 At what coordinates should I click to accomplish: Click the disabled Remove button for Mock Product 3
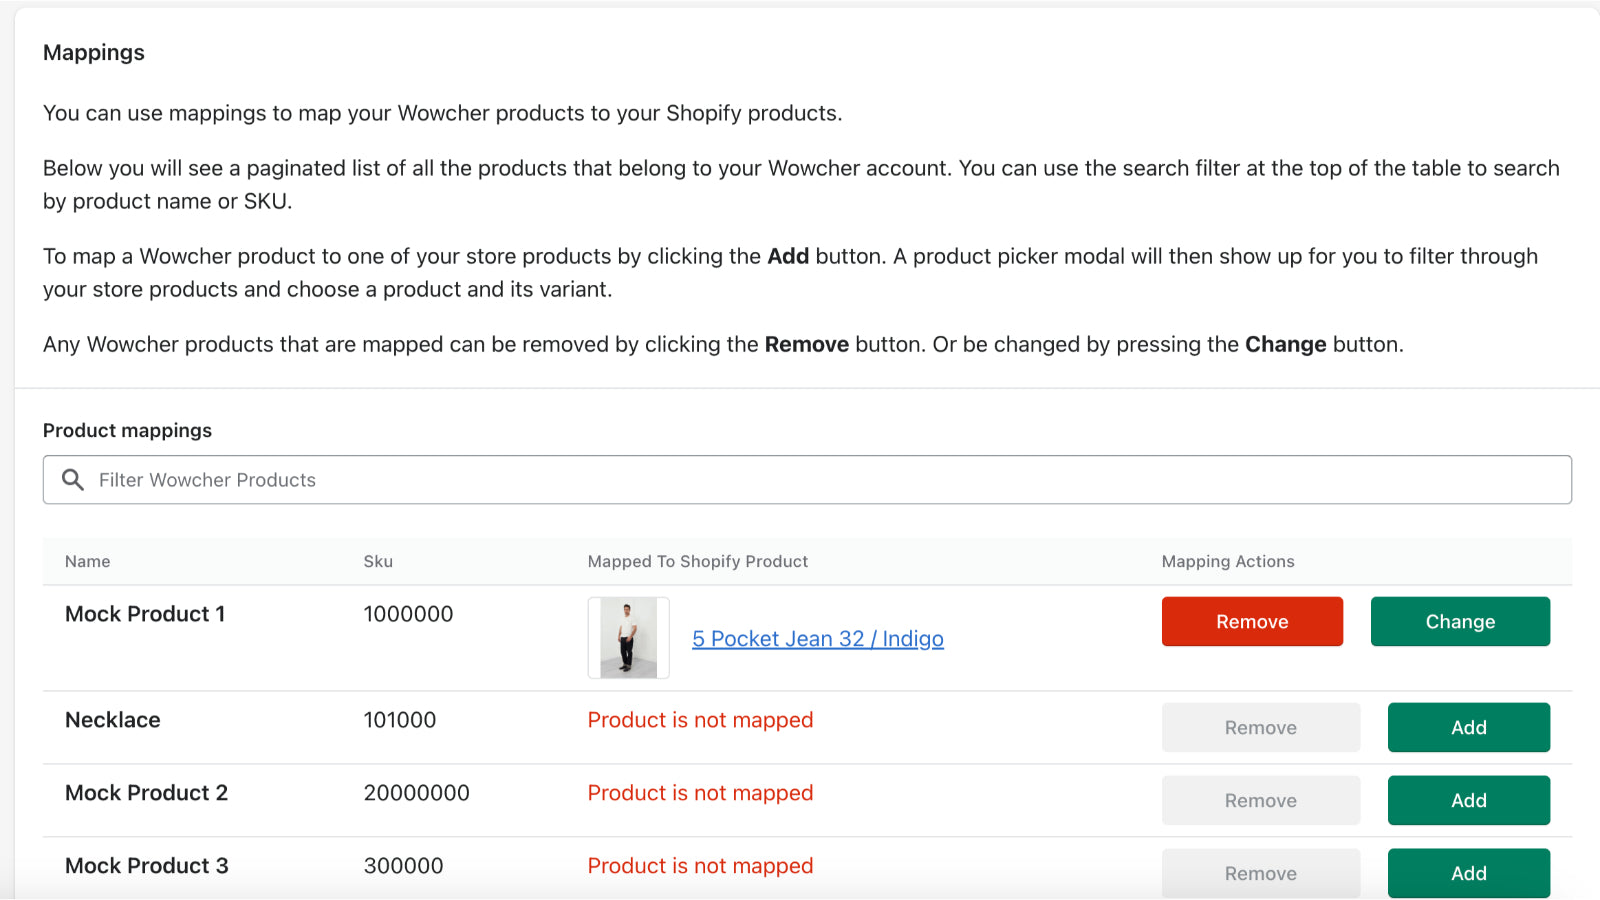tap(1260, 873)
